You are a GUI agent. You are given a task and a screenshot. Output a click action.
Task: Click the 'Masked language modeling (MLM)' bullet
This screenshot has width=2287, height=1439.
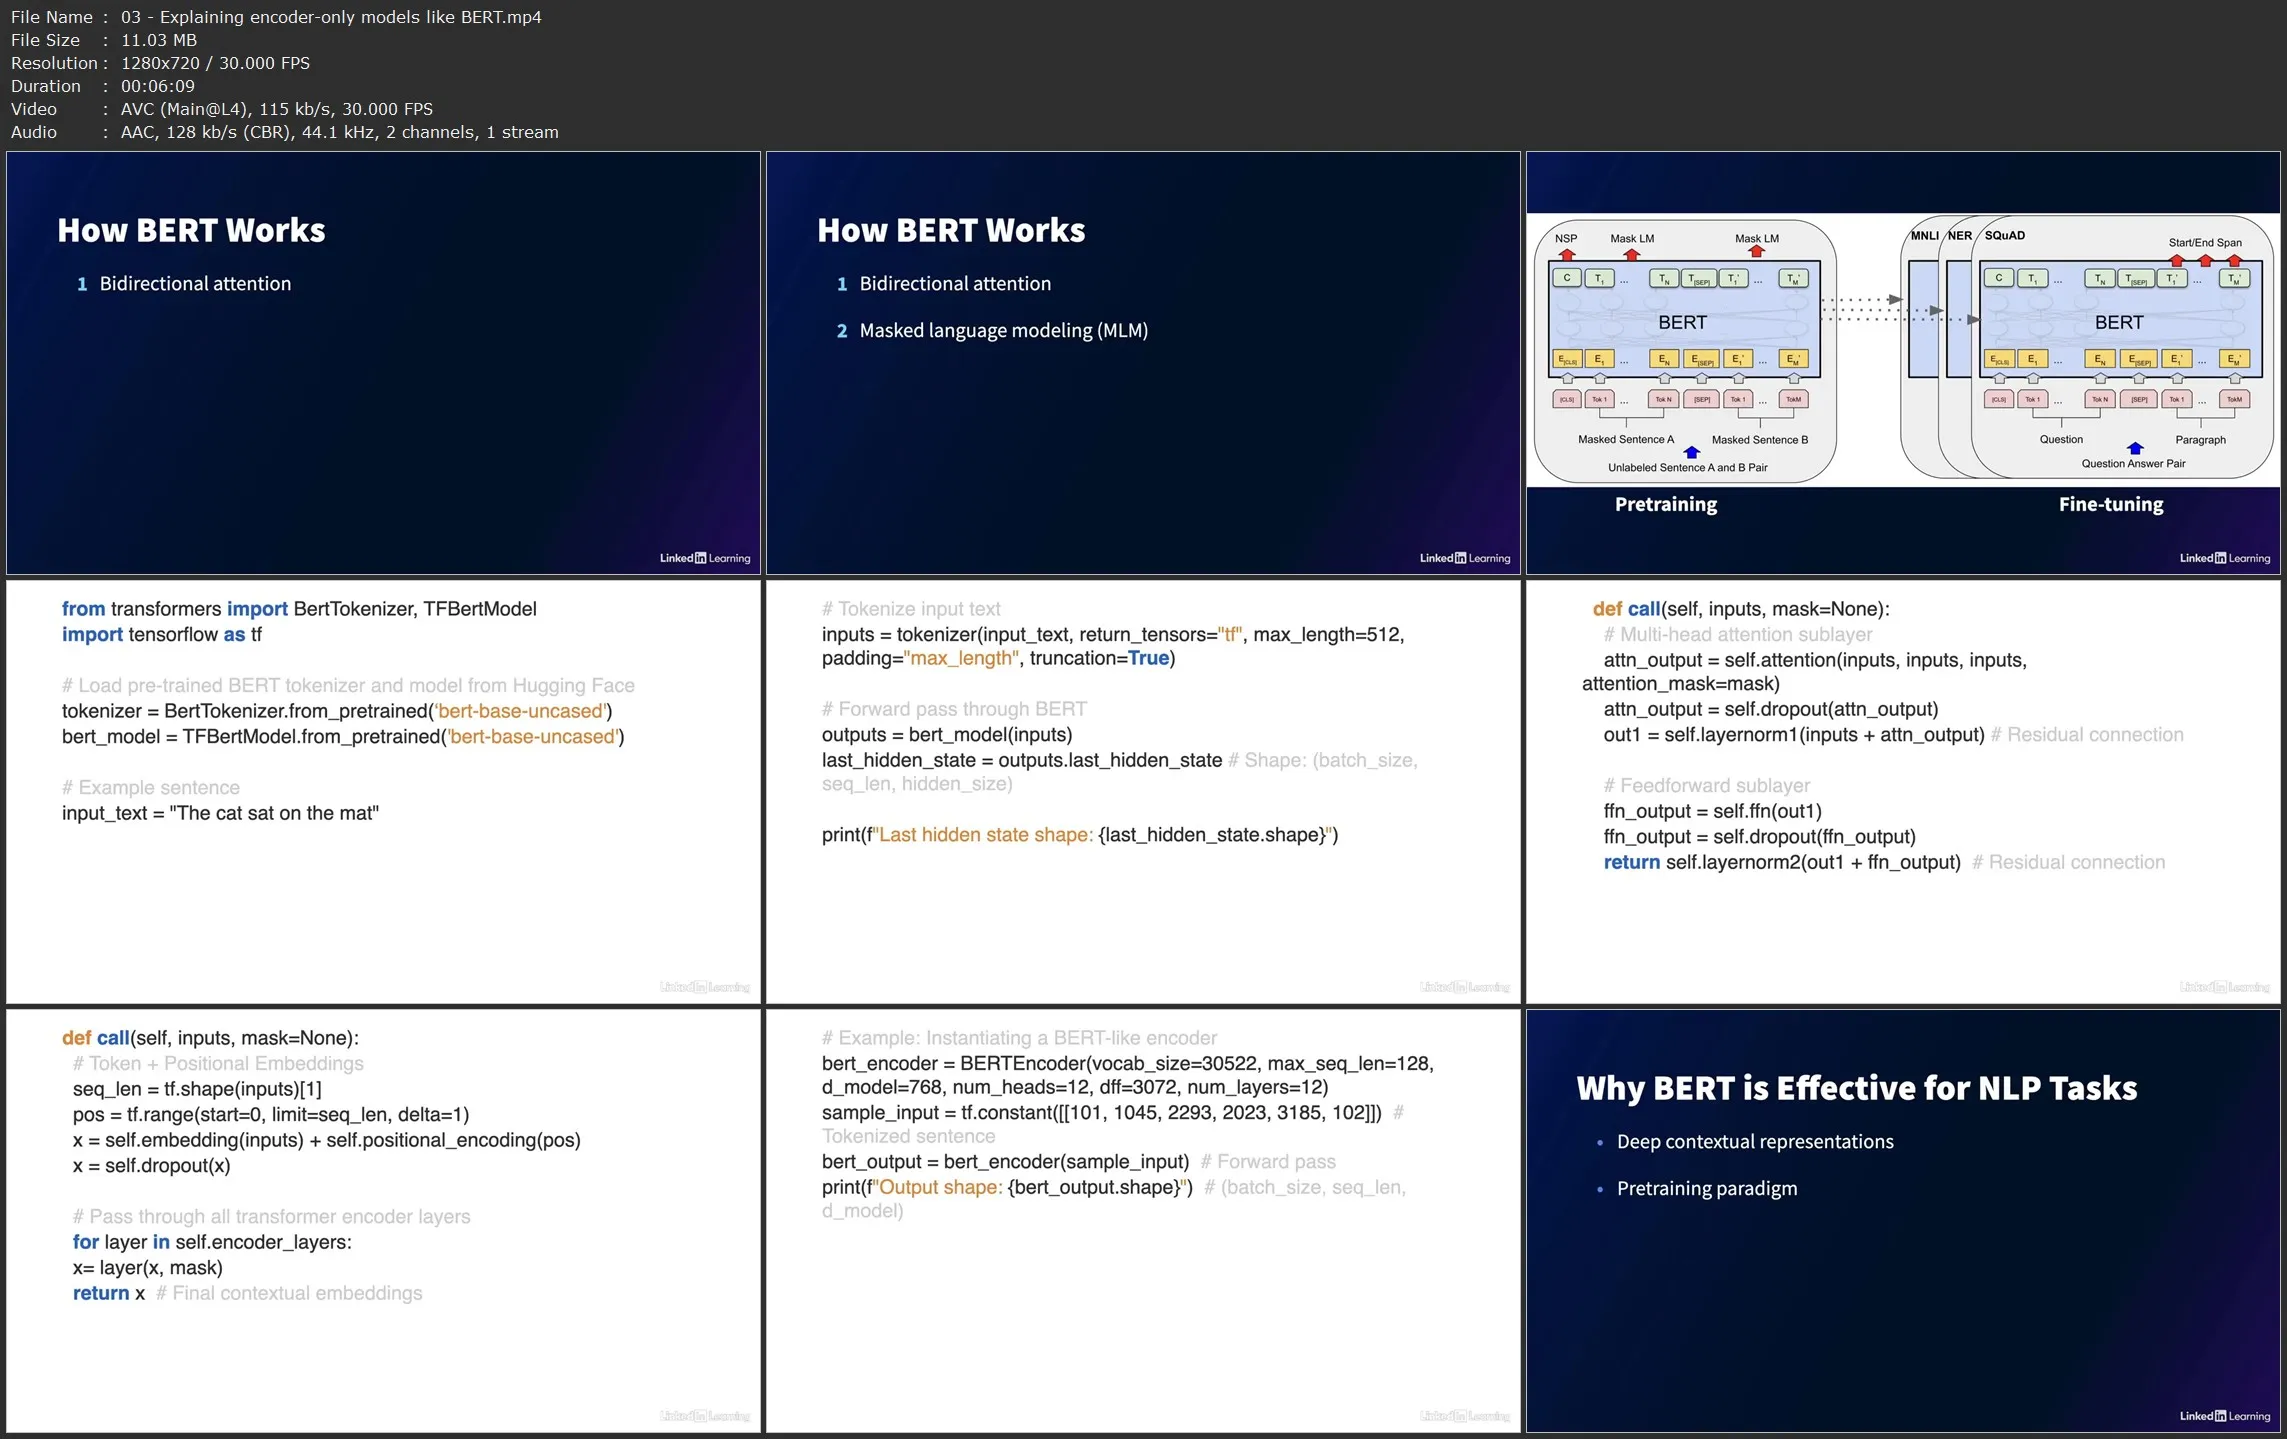[x=1003, y=330]
